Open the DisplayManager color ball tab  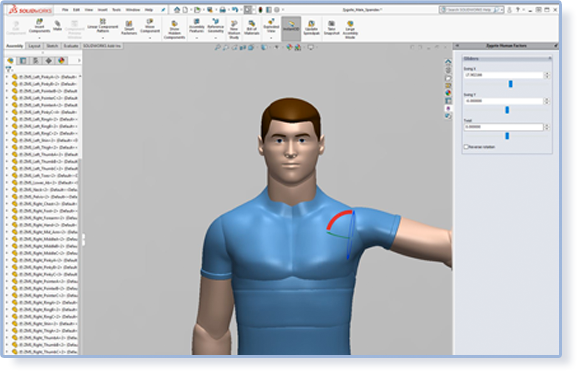[61, 60]
